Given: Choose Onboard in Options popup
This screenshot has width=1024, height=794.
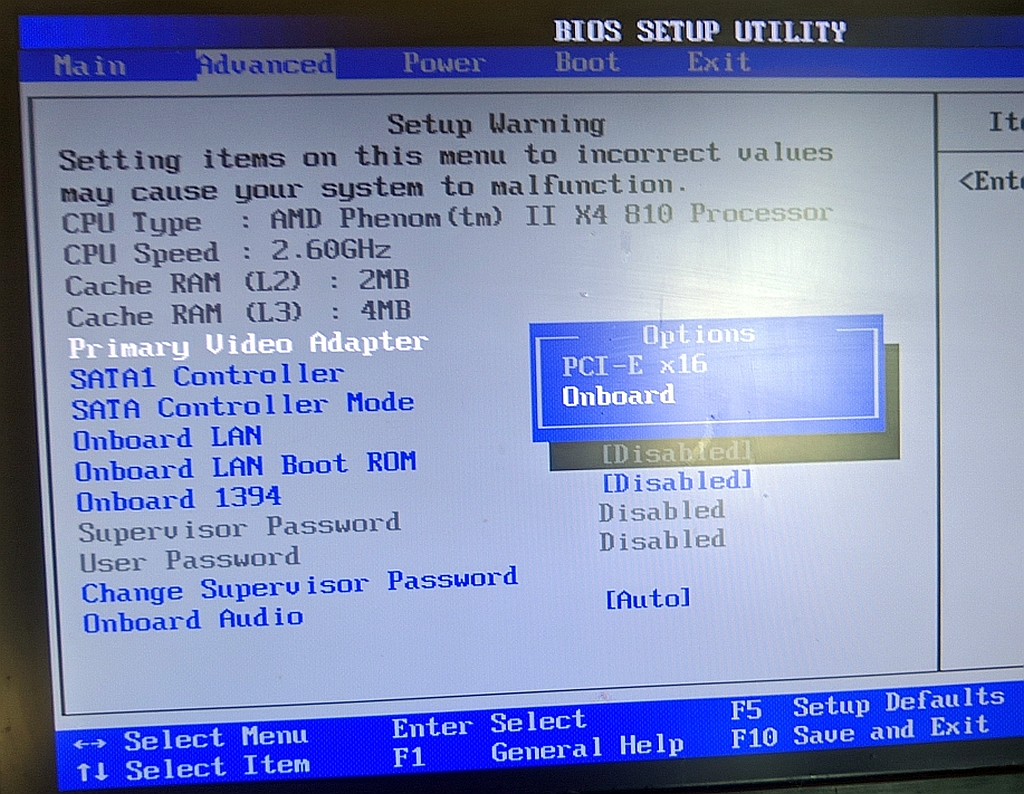Looking at the screenshot, I should pyautogui.click(x=618, y=396).
